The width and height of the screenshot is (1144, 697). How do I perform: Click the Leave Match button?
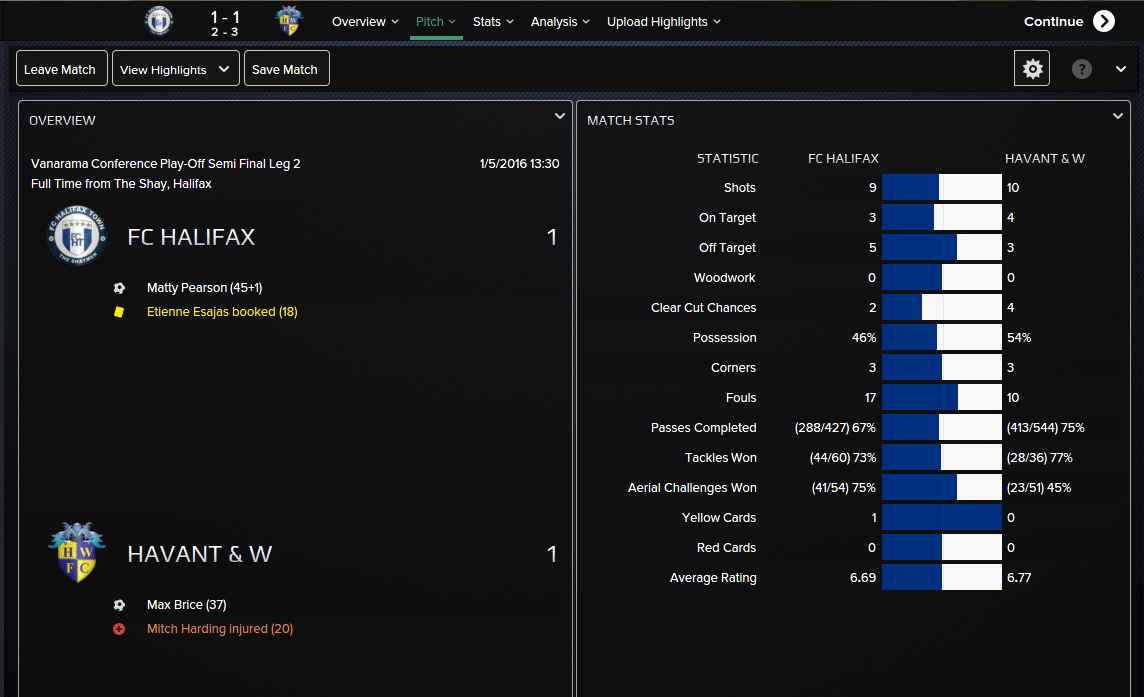pos(62,69)
